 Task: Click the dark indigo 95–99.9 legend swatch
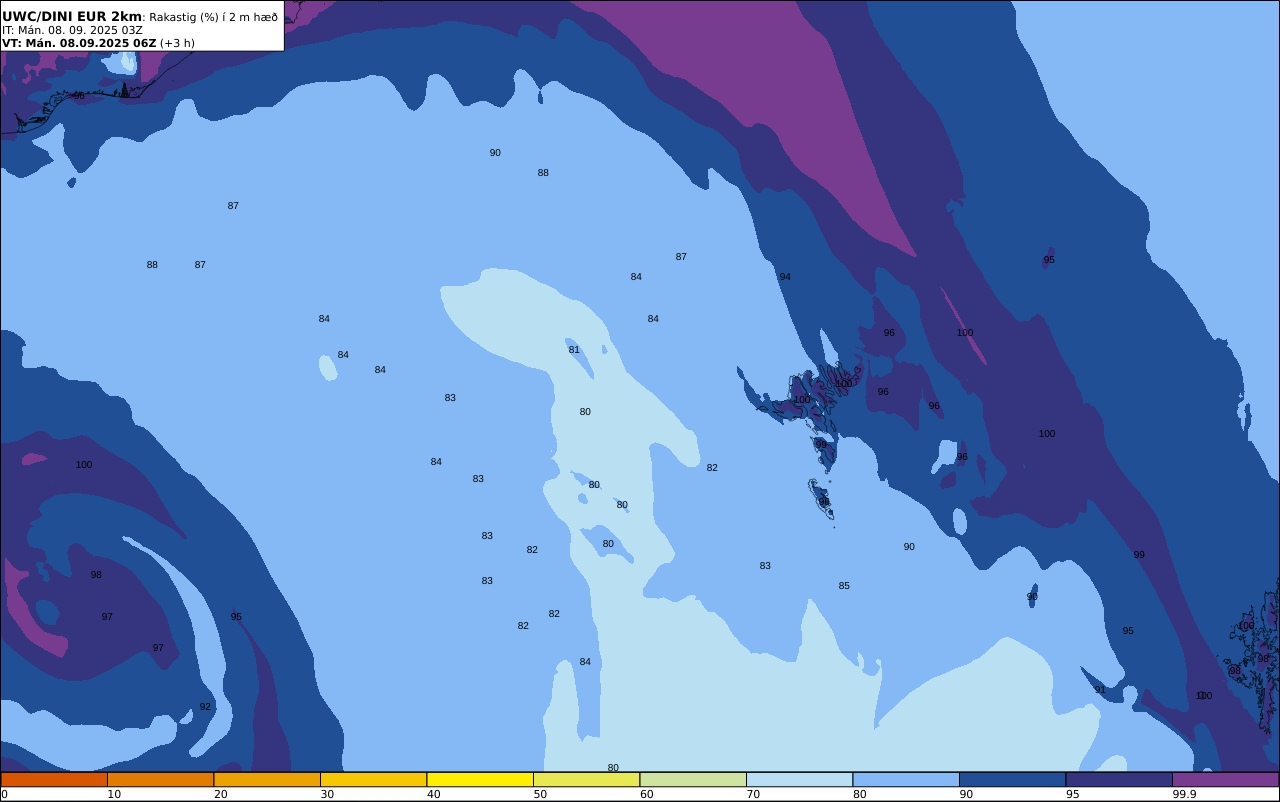(1119, 779)
